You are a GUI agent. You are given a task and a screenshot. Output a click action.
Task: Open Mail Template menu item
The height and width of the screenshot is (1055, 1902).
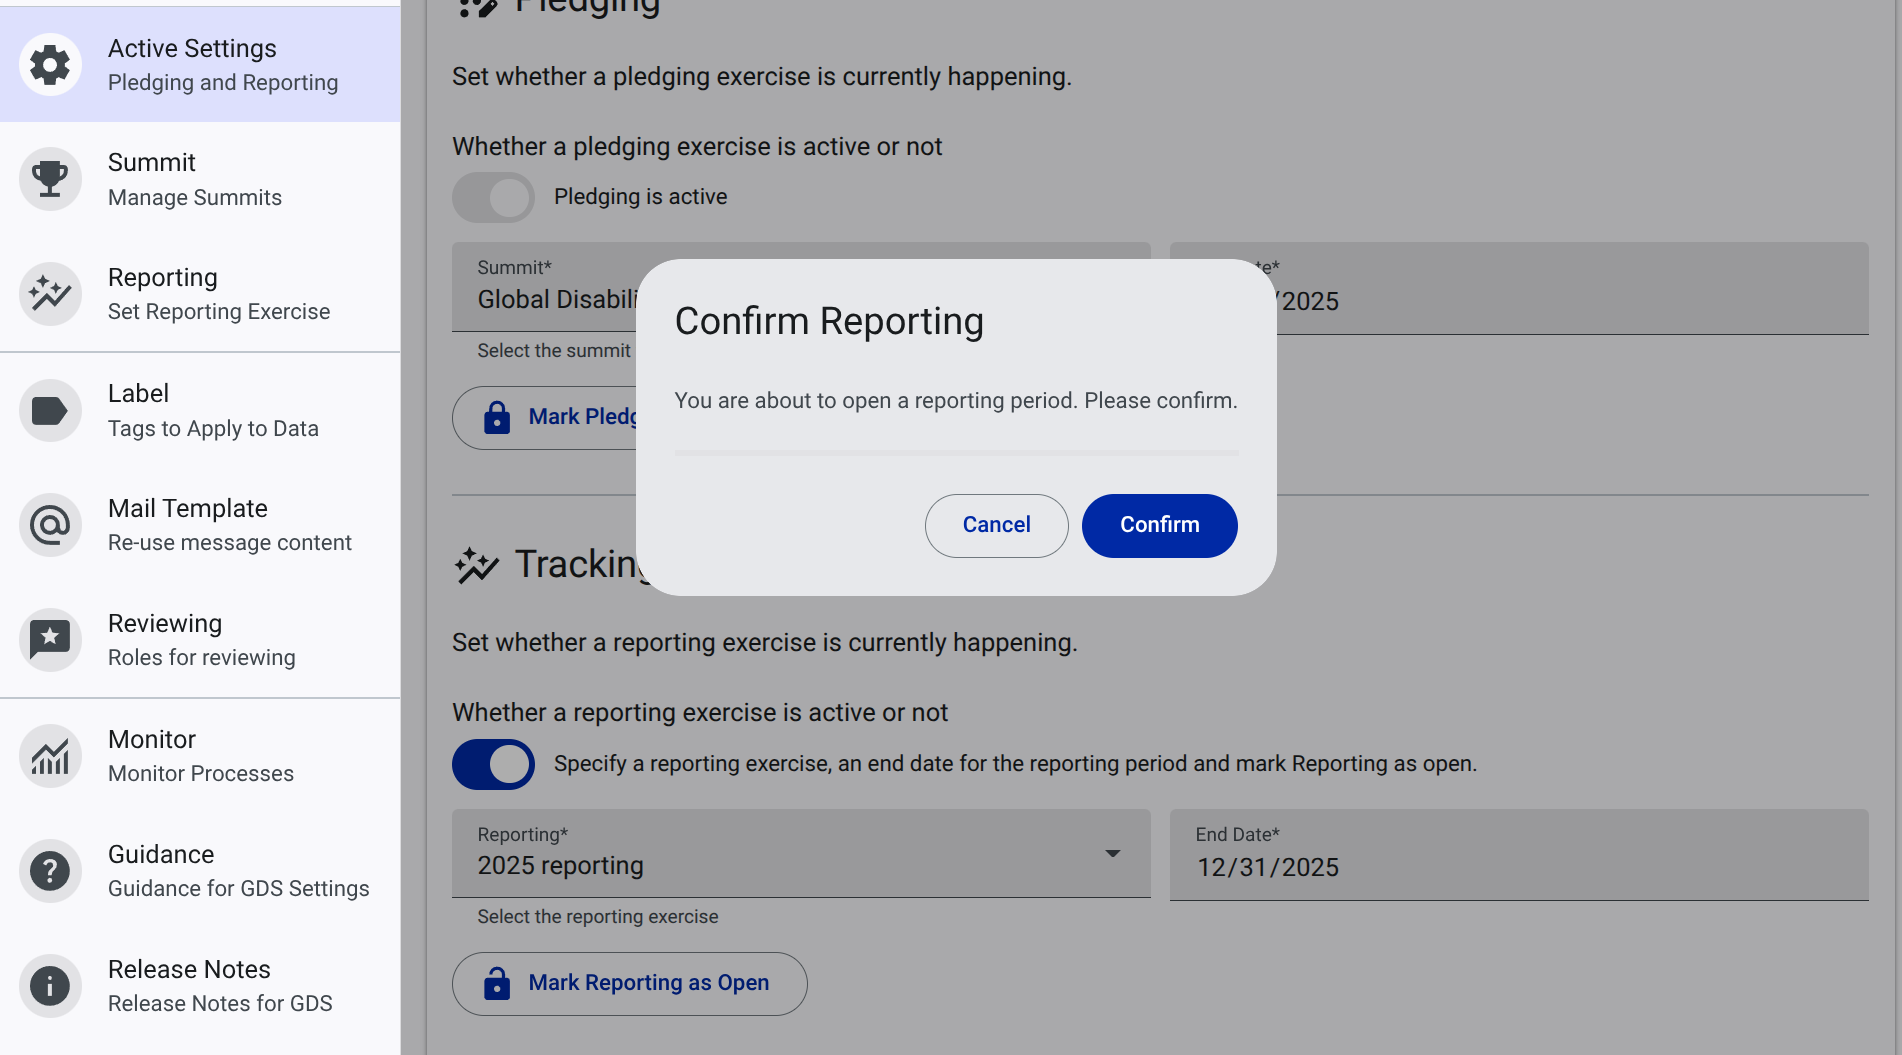coord(200,525)
